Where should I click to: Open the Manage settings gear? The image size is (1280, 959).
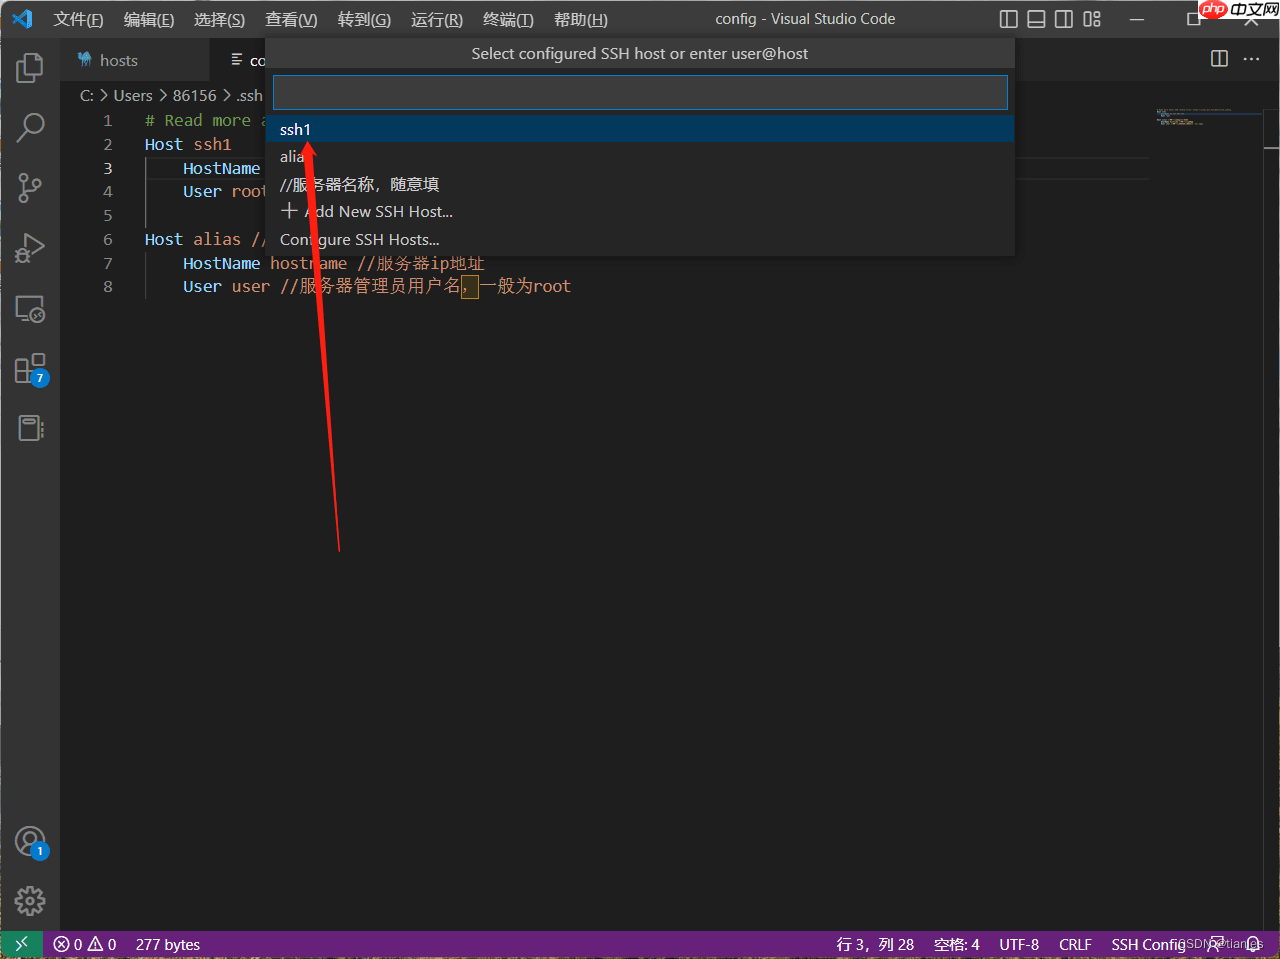pyautogui.click(x=30, y=900)
